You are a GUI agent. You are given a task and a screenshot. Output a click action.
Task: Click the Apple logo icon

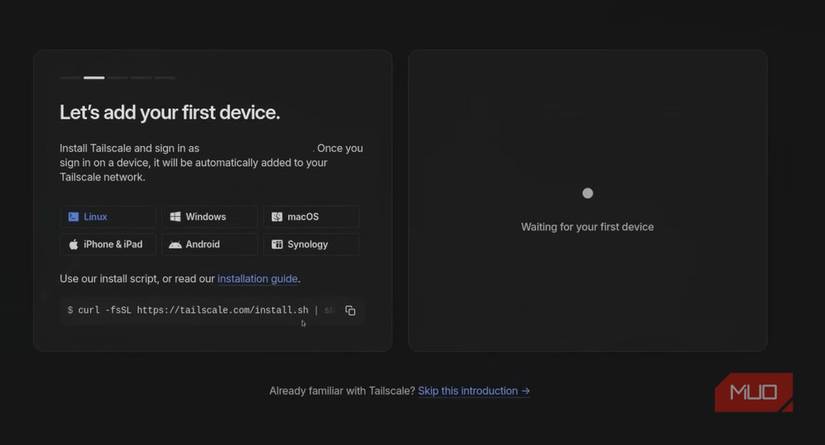click(x=73, y=244)
